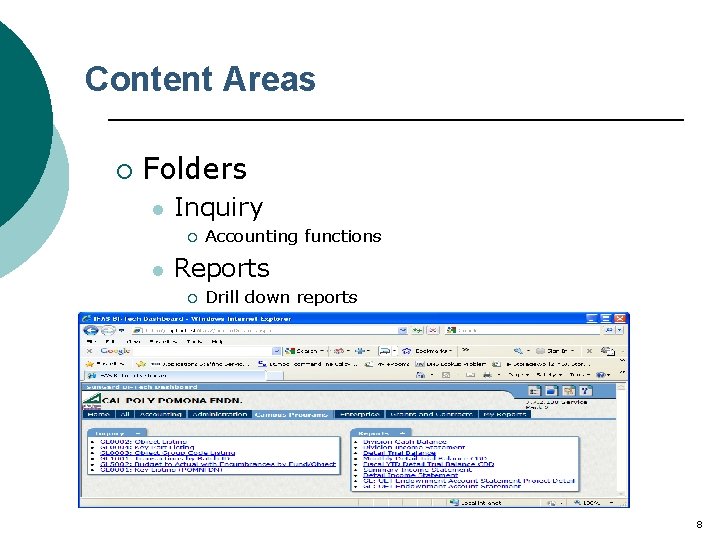720x540 pixels.
Task: Click the Local intranet status bar zone
Action: (x=475, y=502)
